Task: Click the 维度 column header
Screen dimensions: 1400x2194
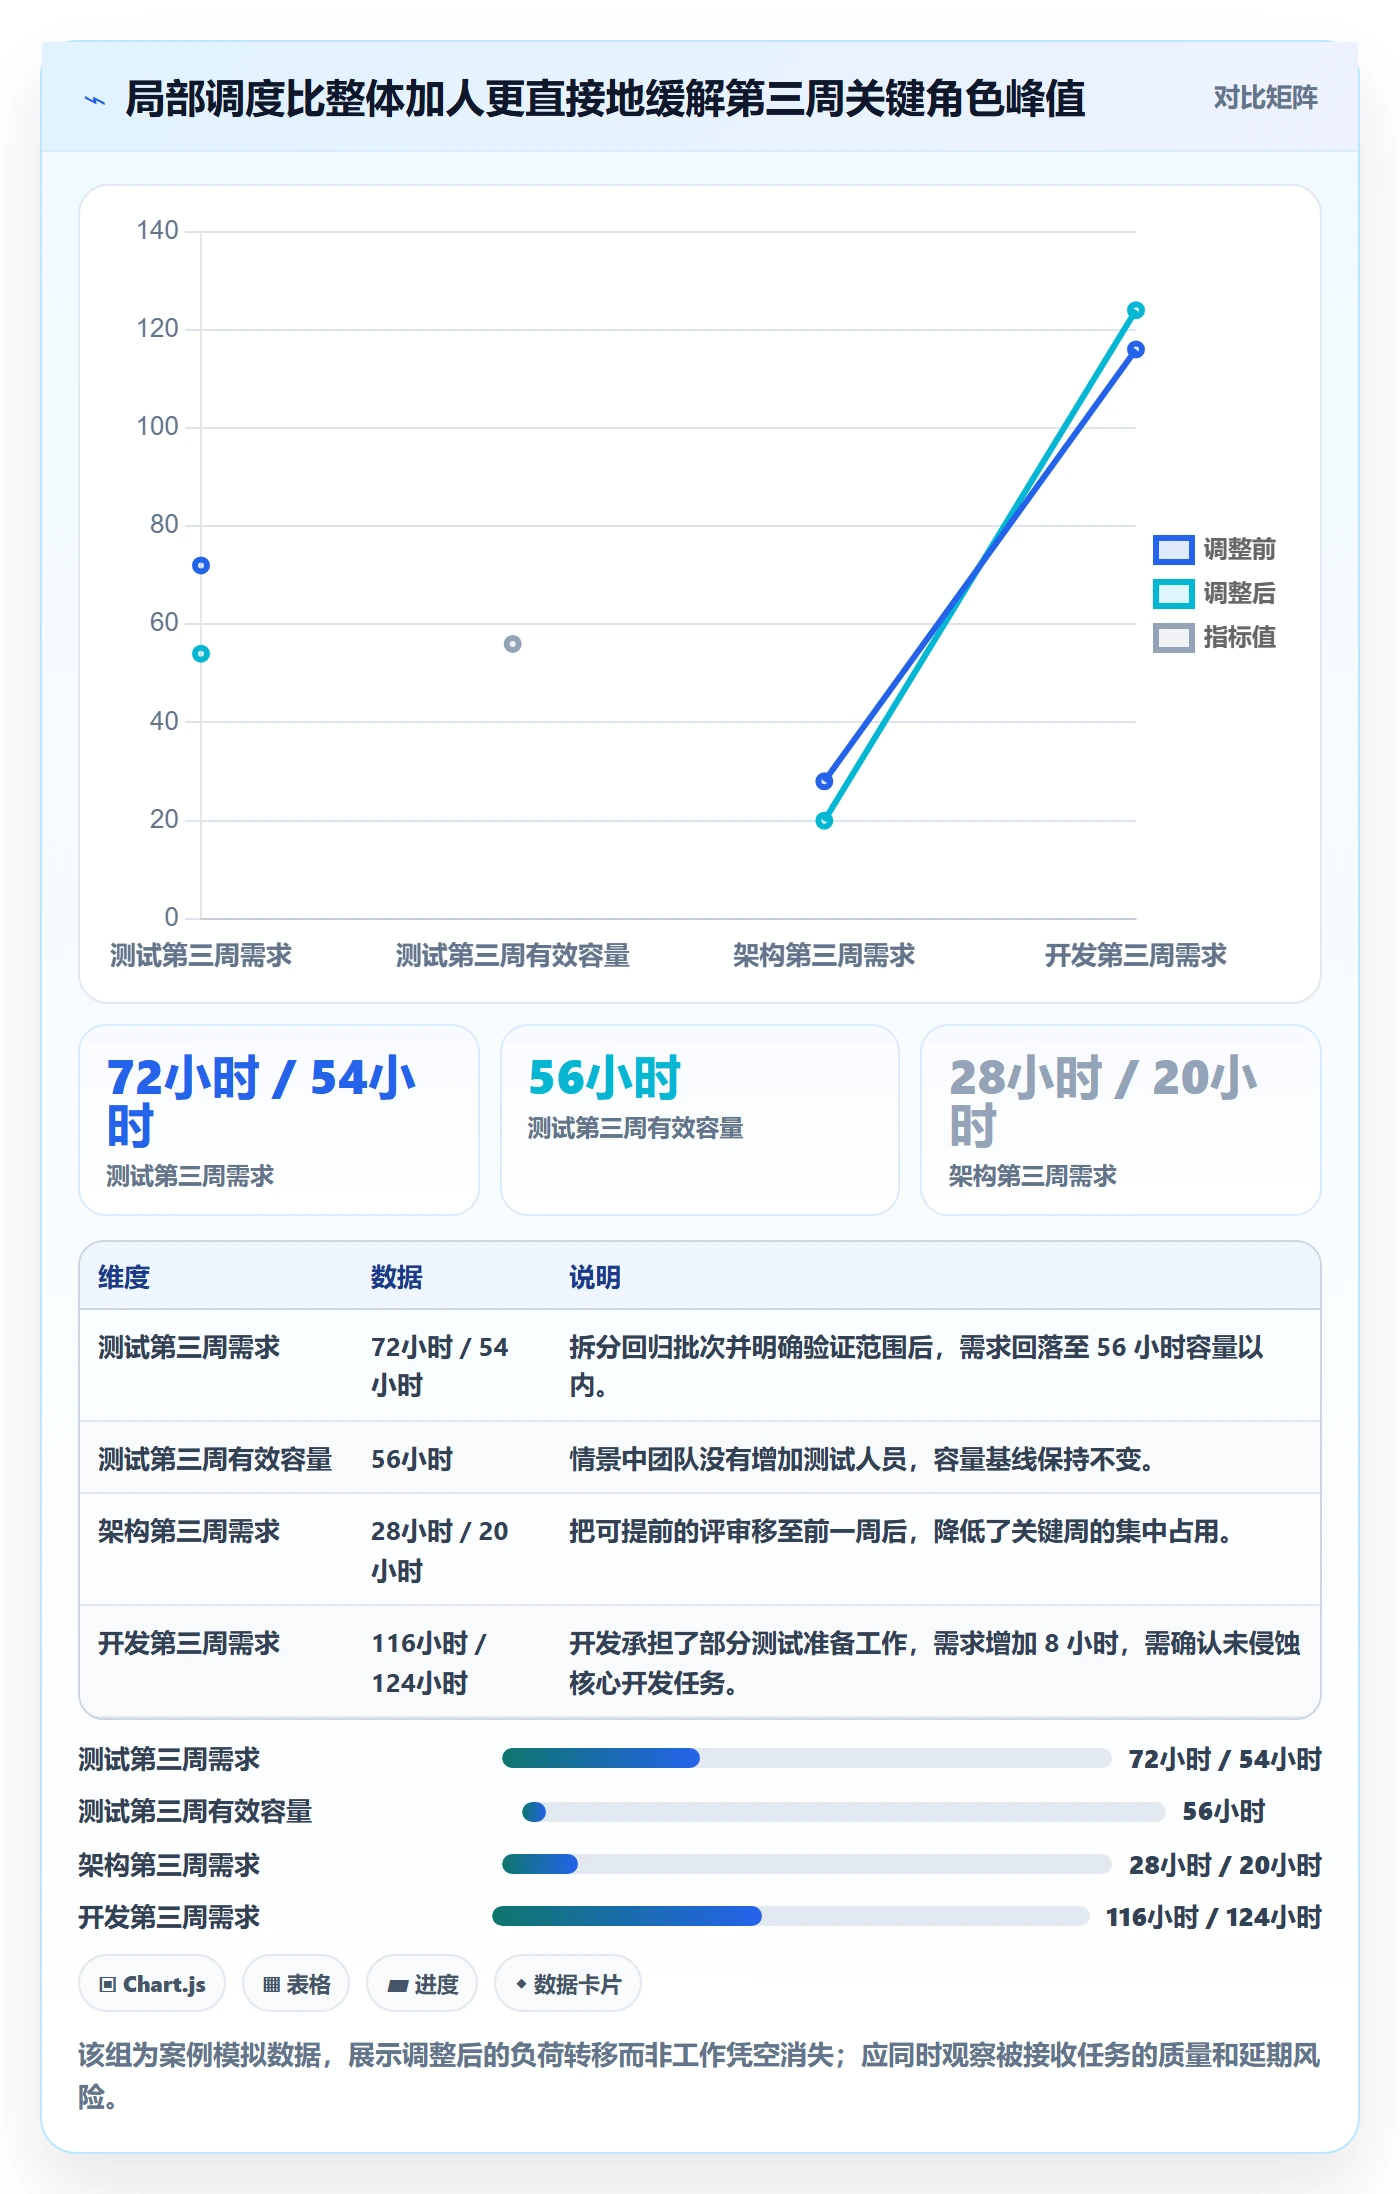Action: point(124,1277)
